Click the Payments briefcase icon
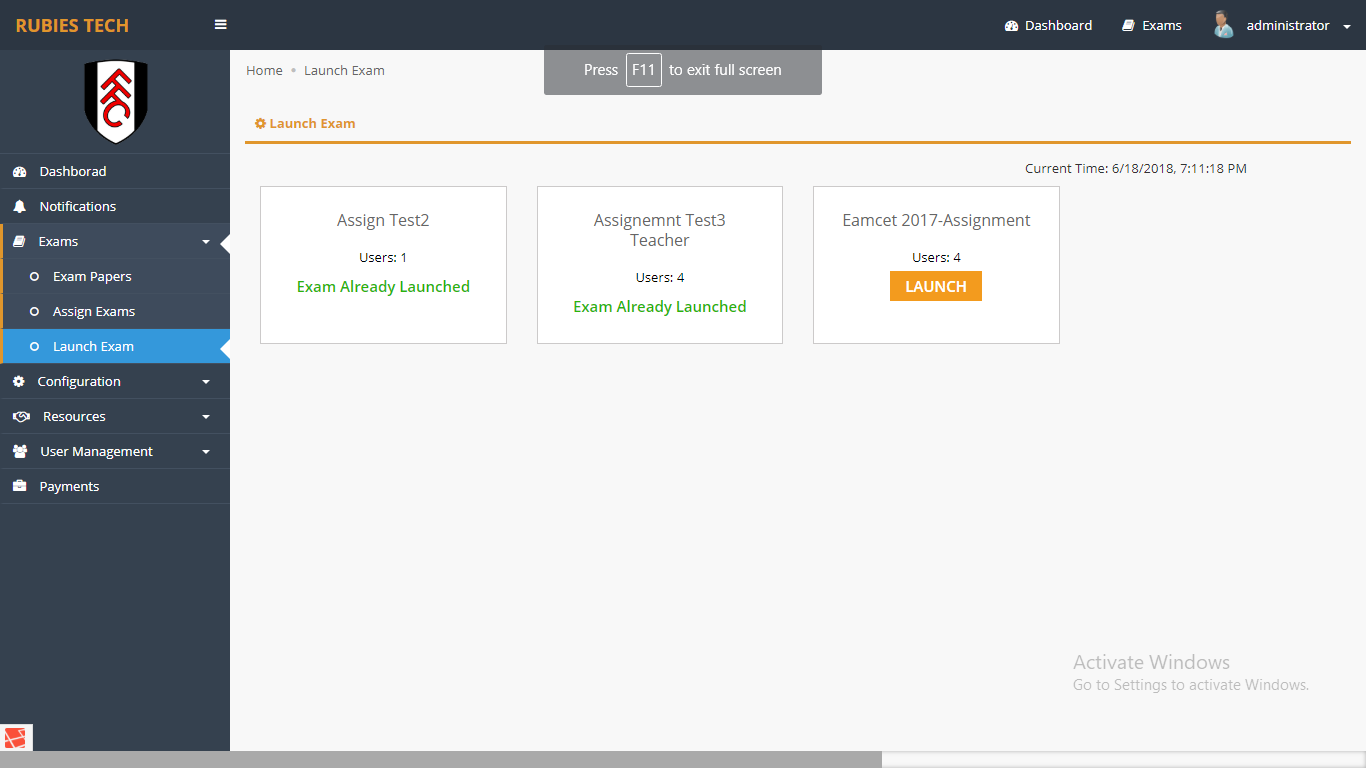 click(x=19, y=487)
